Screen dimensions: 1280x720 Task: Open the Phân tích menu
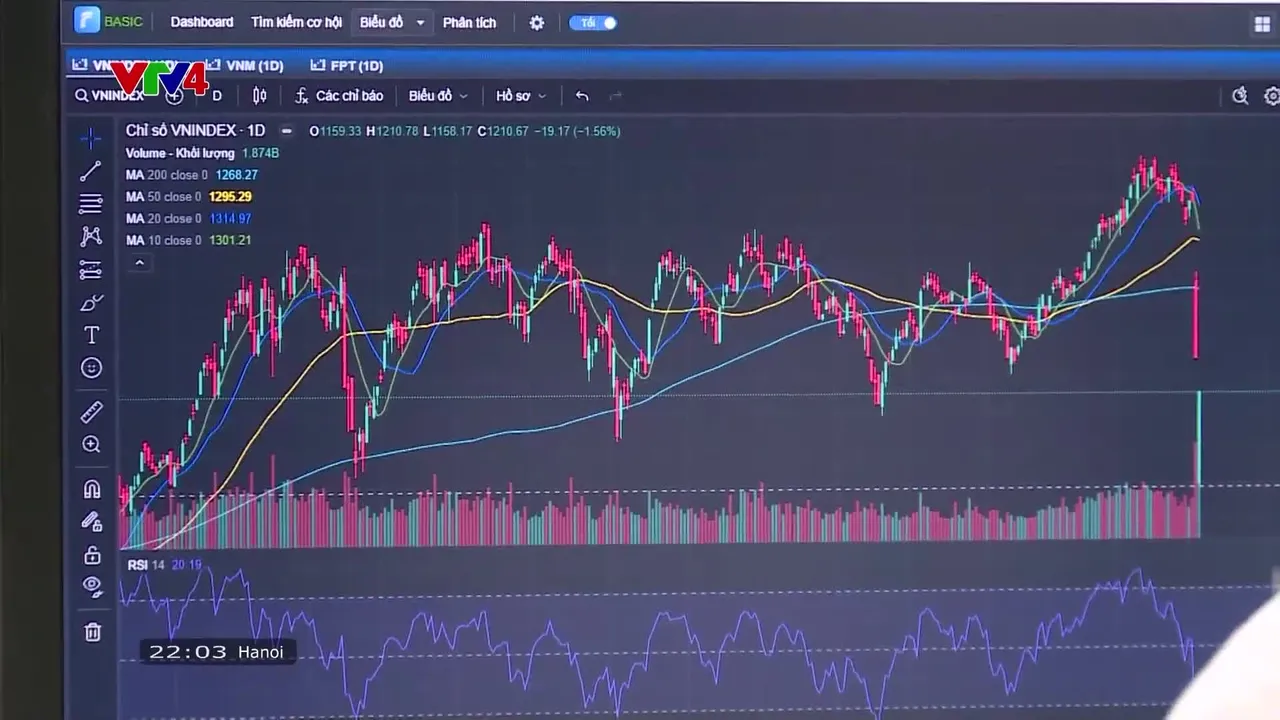[469, 22]
